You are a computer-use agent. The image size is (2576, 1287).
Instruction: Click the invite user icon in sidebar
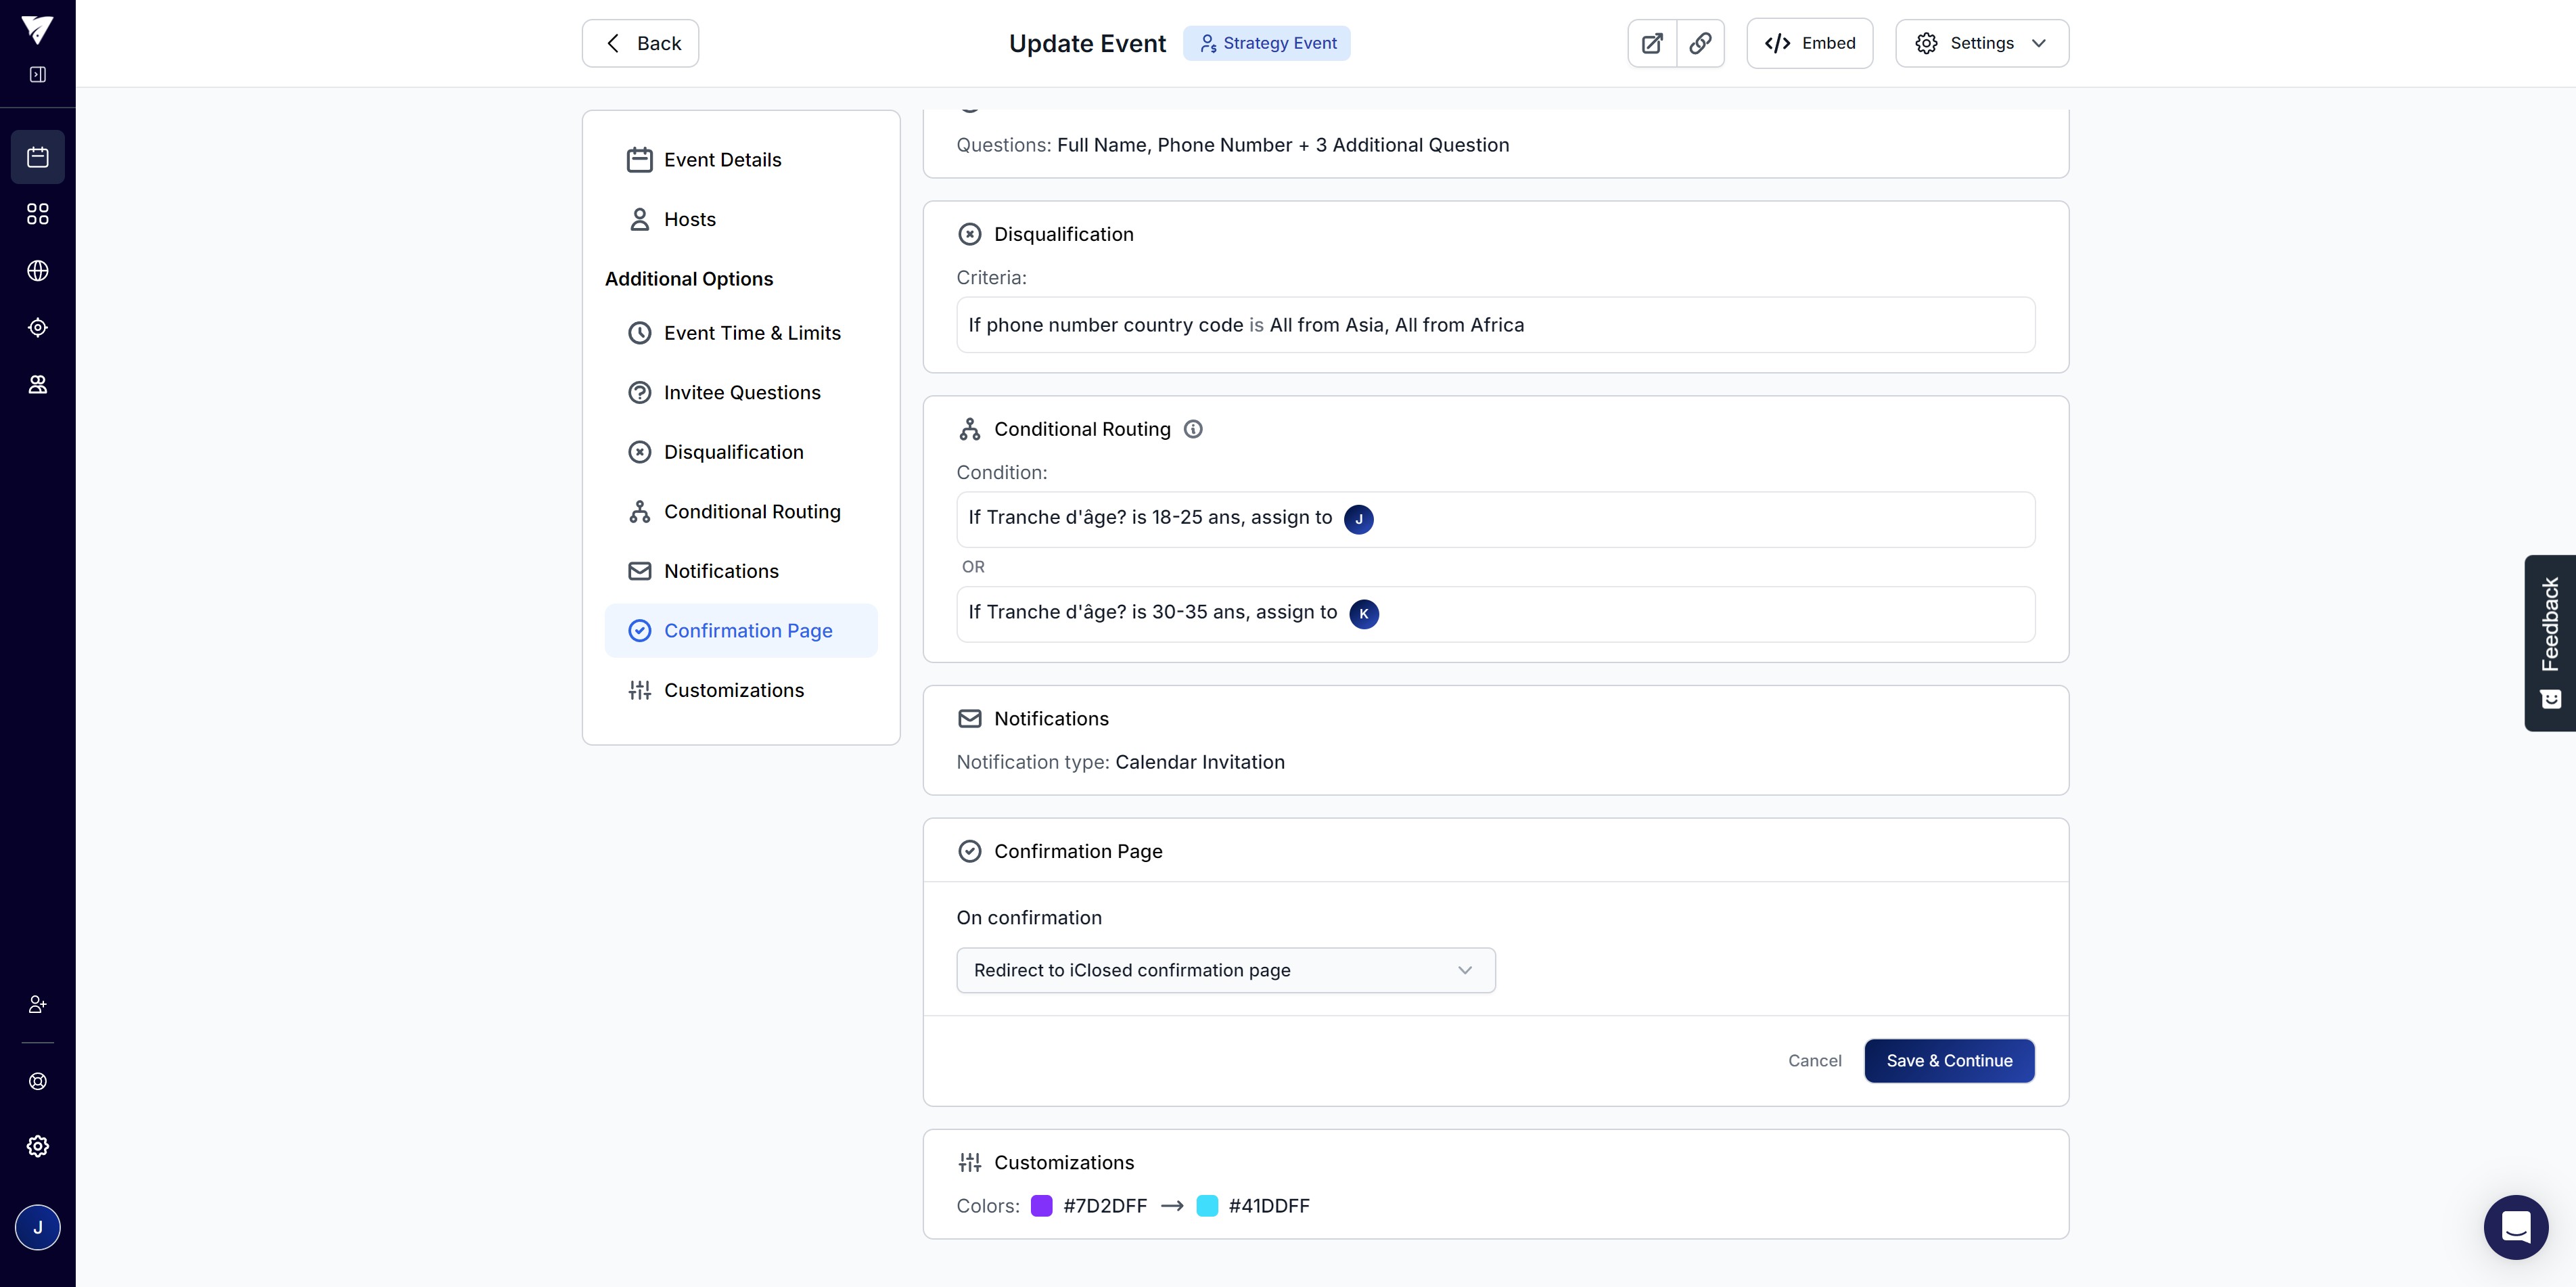[x=37, y=1004]
